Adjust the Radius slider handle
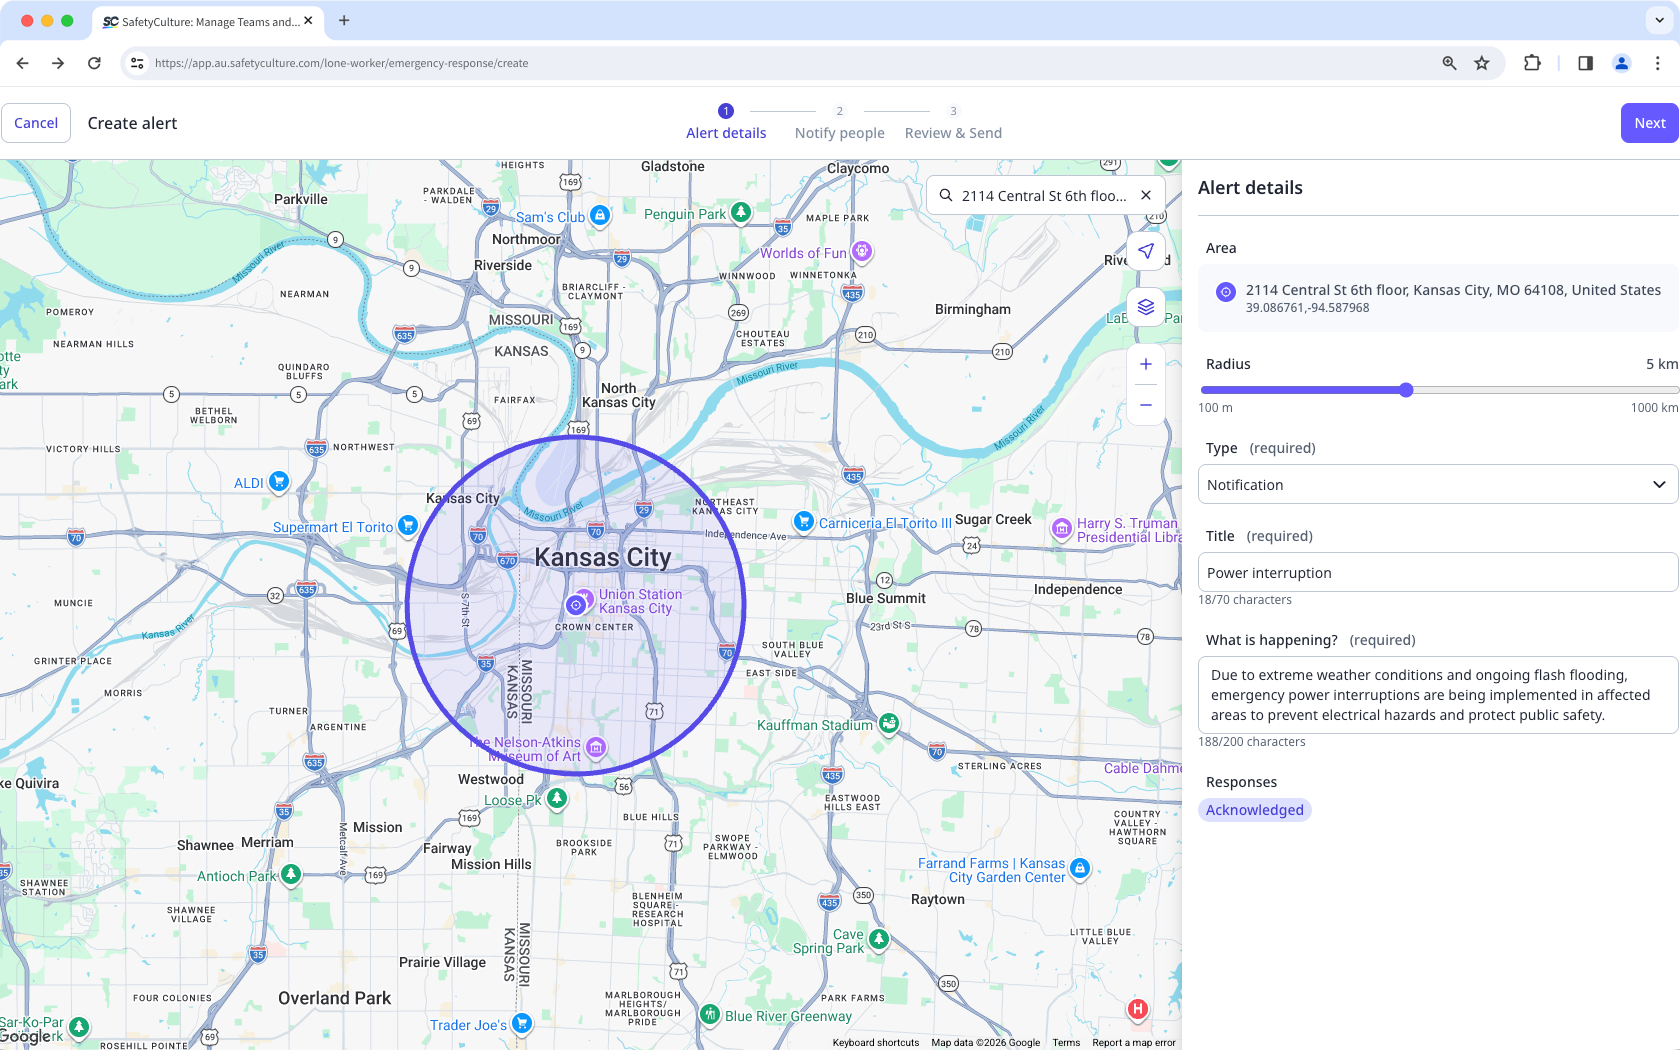This screenshot has height=1050, width=1680. point(1406,390)
